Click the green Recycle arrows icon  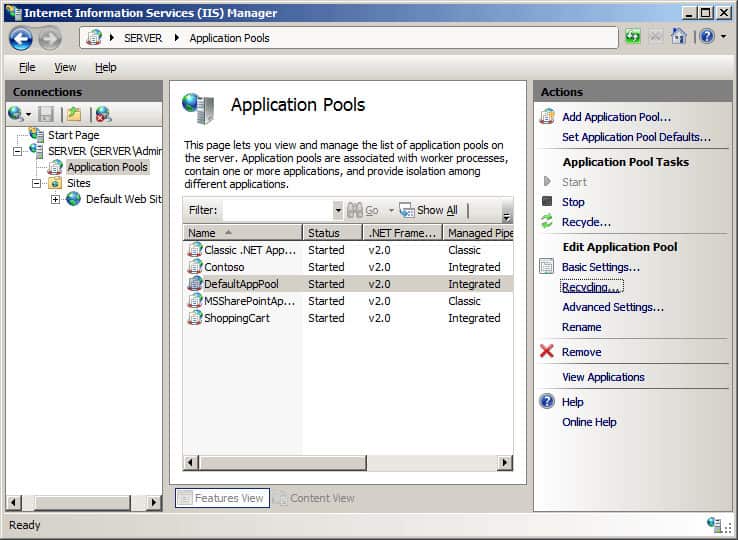547,222
